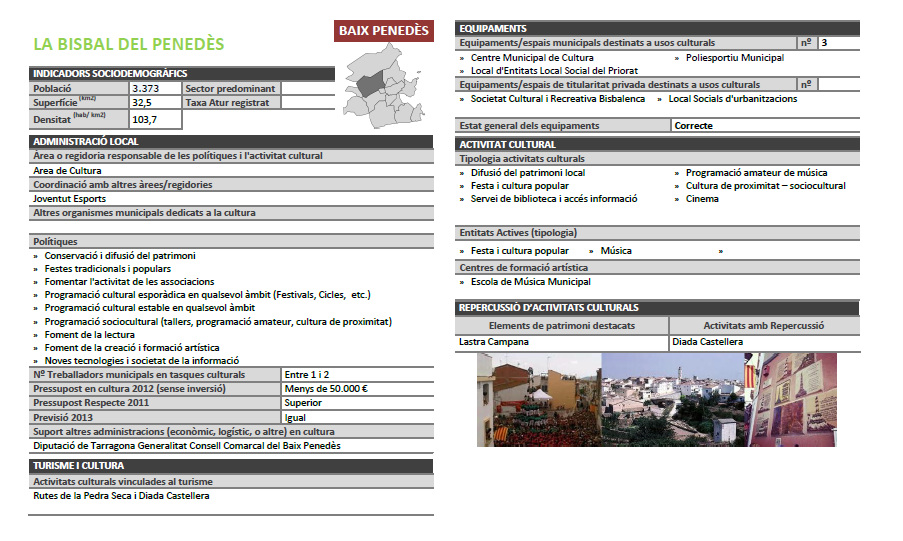Click the town panorama photo
The height and width of the screenshot is (541, 903).
(x=673, y=400)
